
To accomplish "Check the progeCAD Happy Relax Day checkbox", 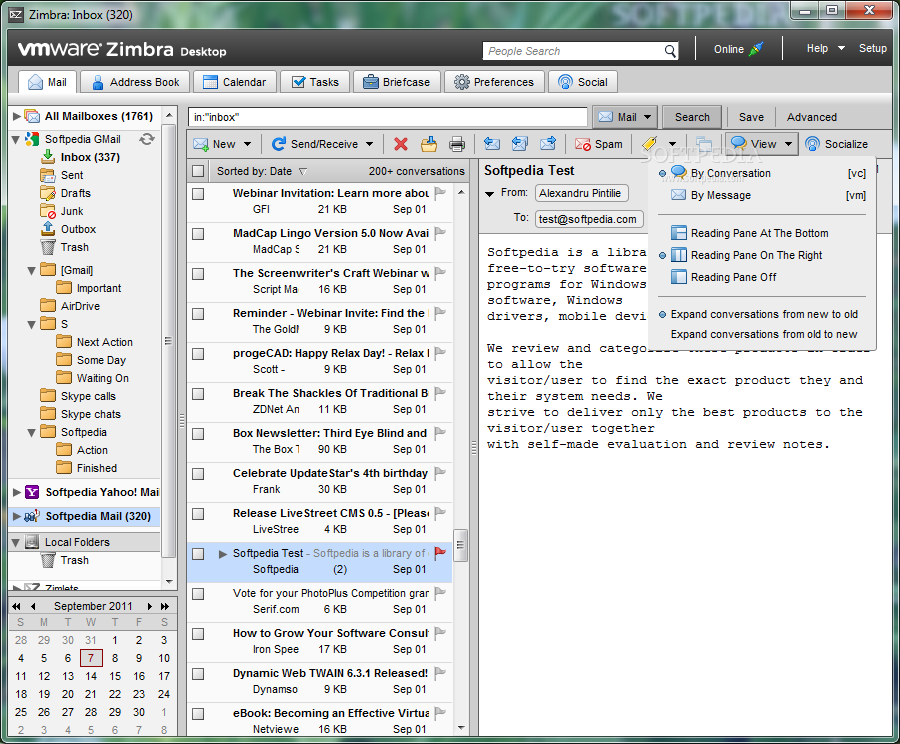I will click(x=198, y=354).
